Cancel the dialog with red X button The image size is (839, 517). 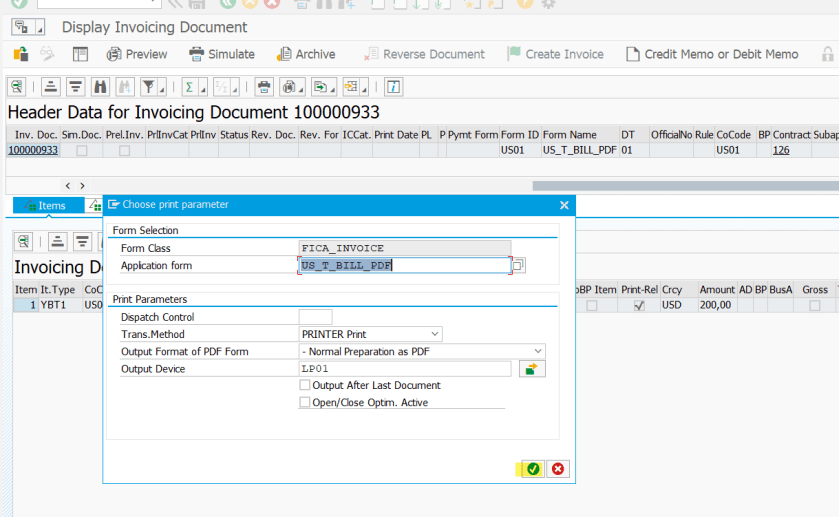[x=558, y=468]
